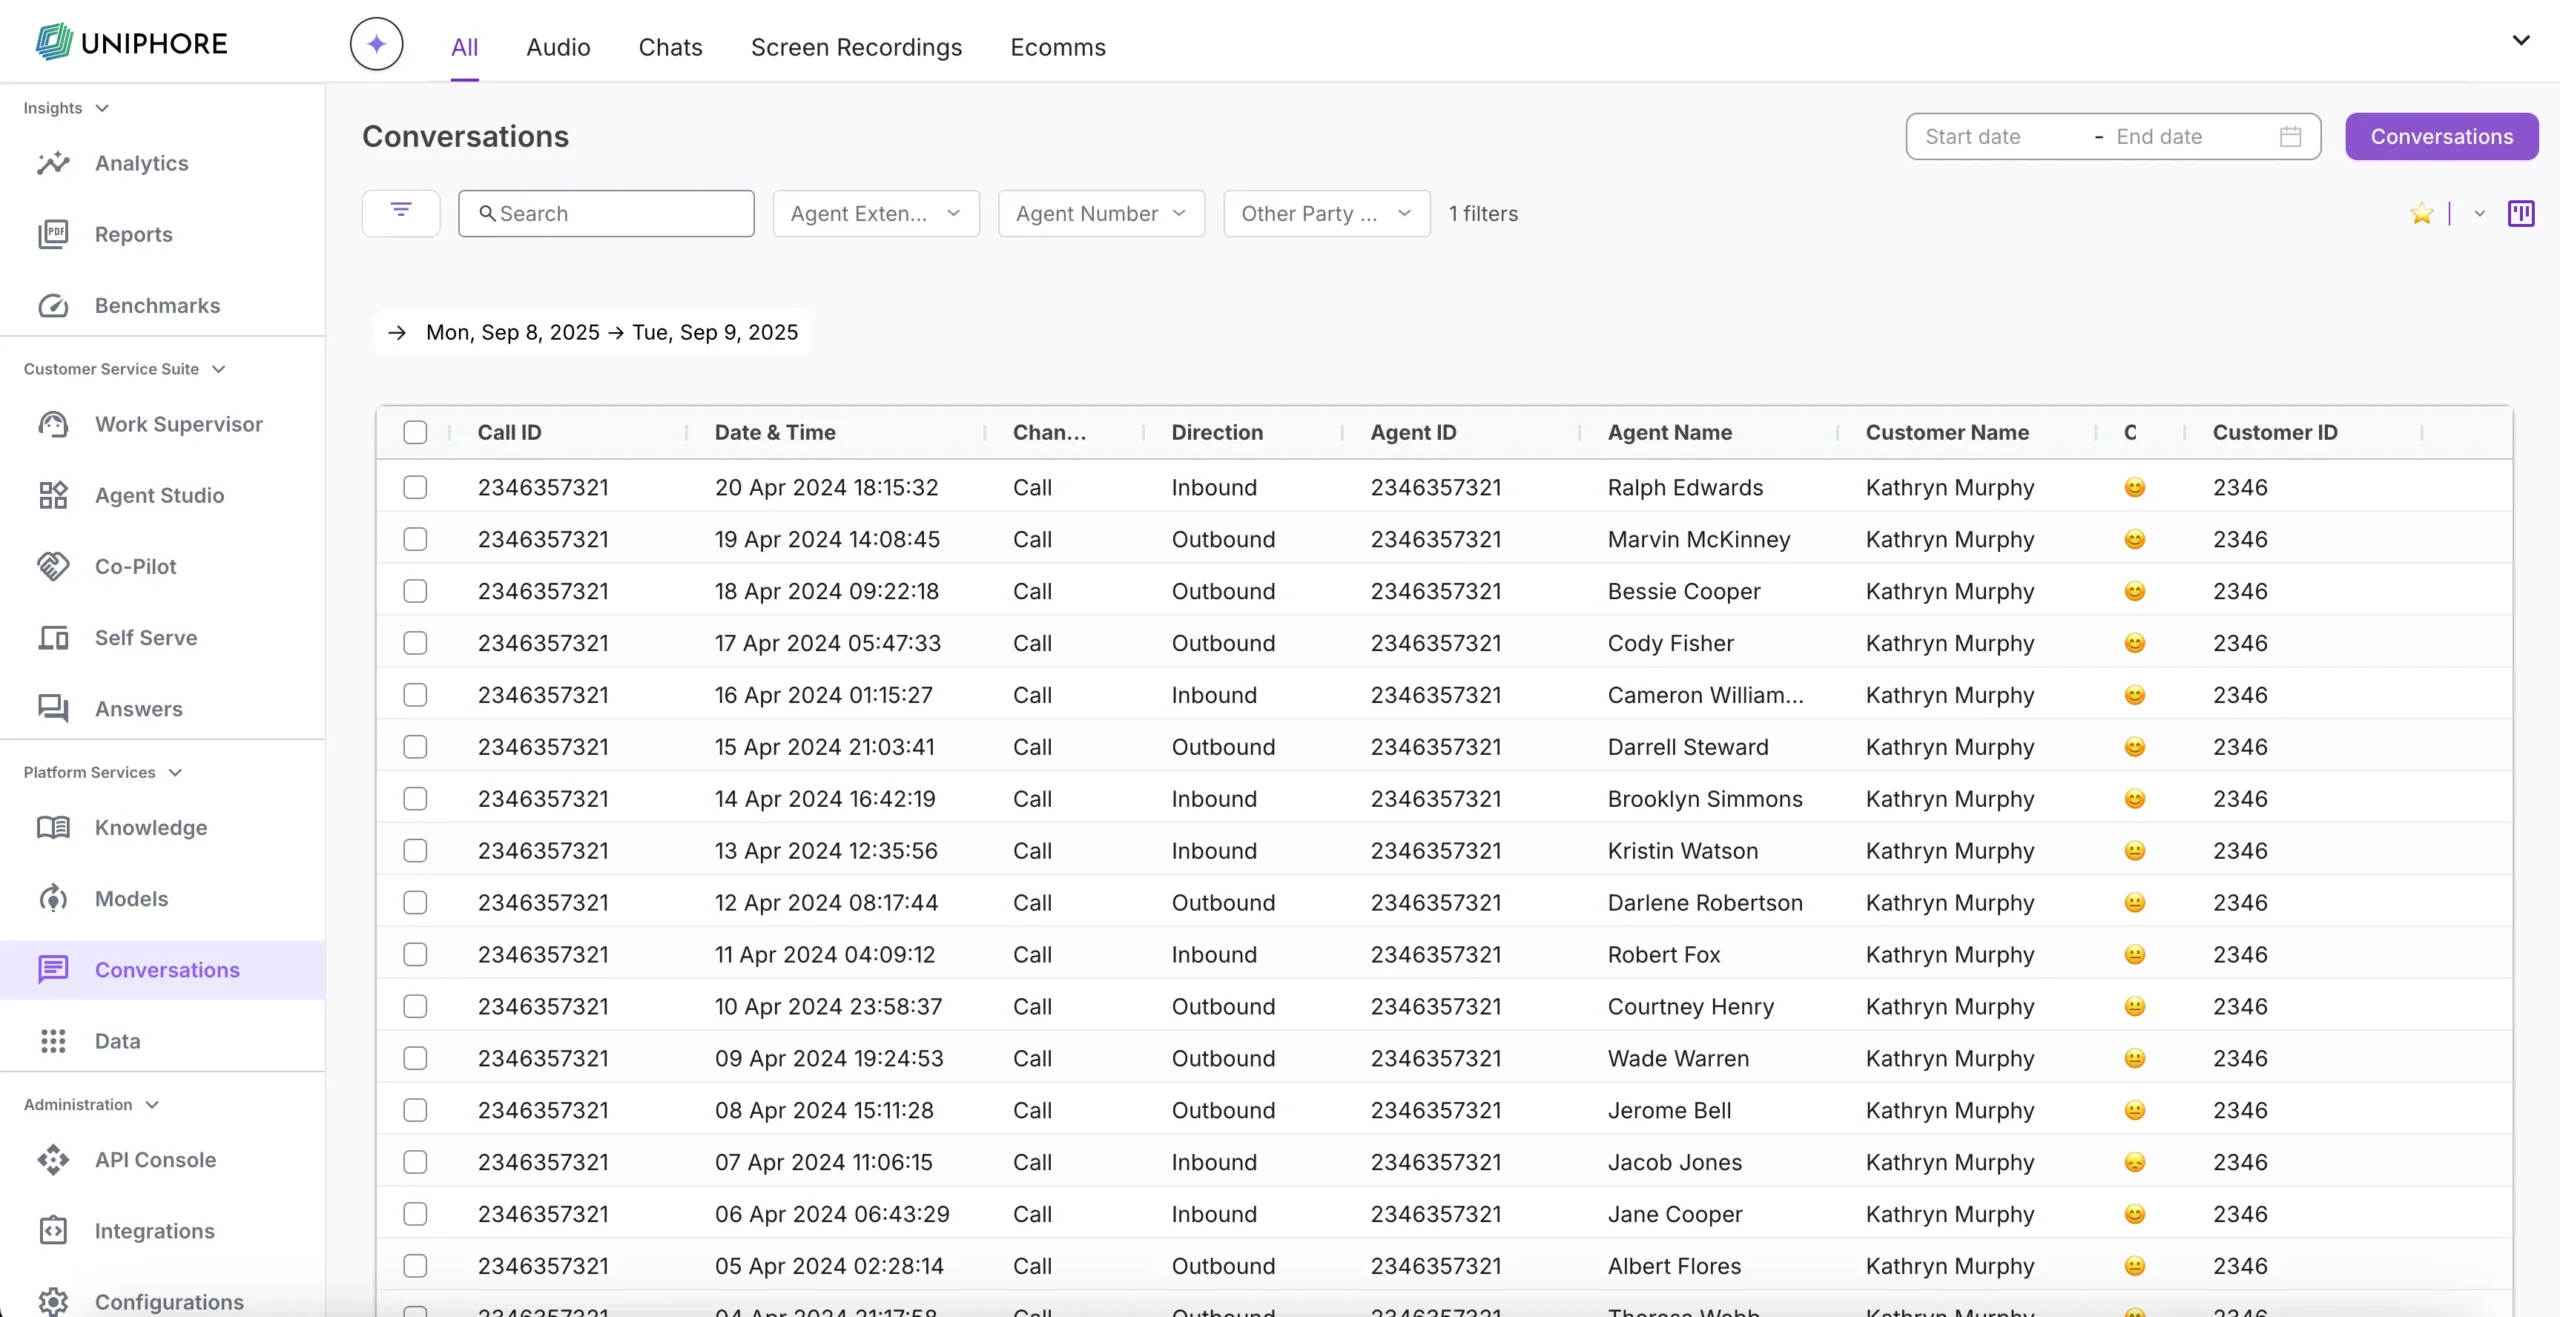Expand the Agent Number dropdown
The height and width of the screenshot is (1317, 2560).
pos(1101,213)
